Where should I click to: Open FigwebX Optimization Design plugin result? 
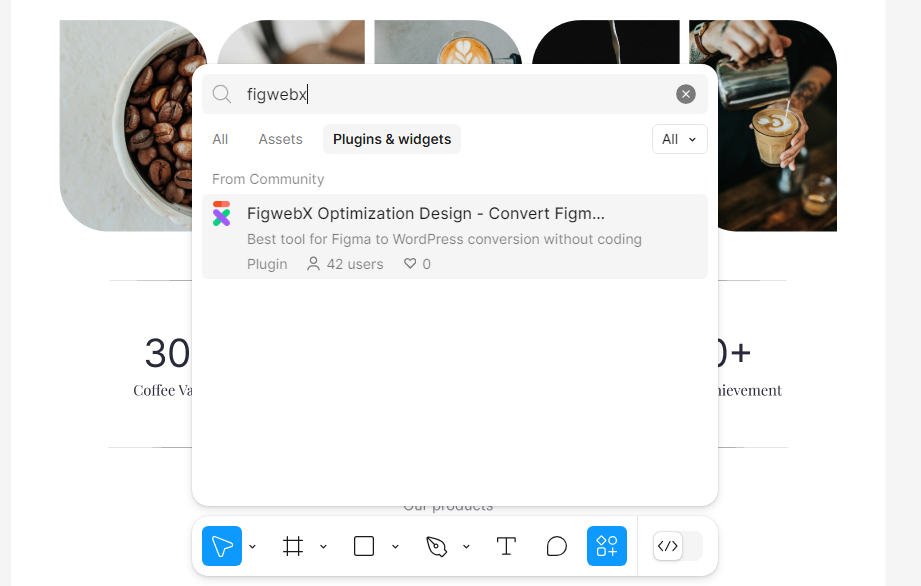[455, 237]
